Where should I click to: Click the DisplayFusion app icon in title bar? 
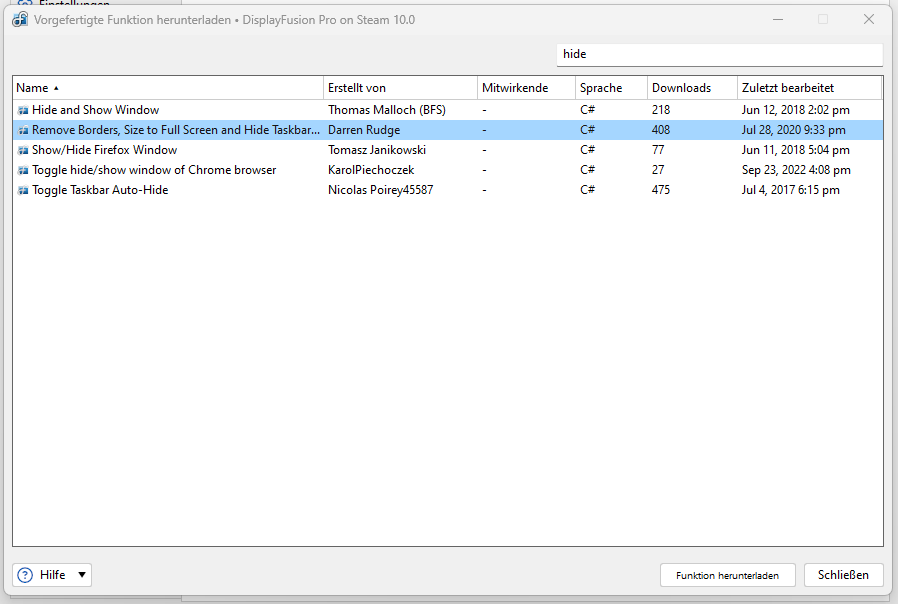click(x=20, y=19)
